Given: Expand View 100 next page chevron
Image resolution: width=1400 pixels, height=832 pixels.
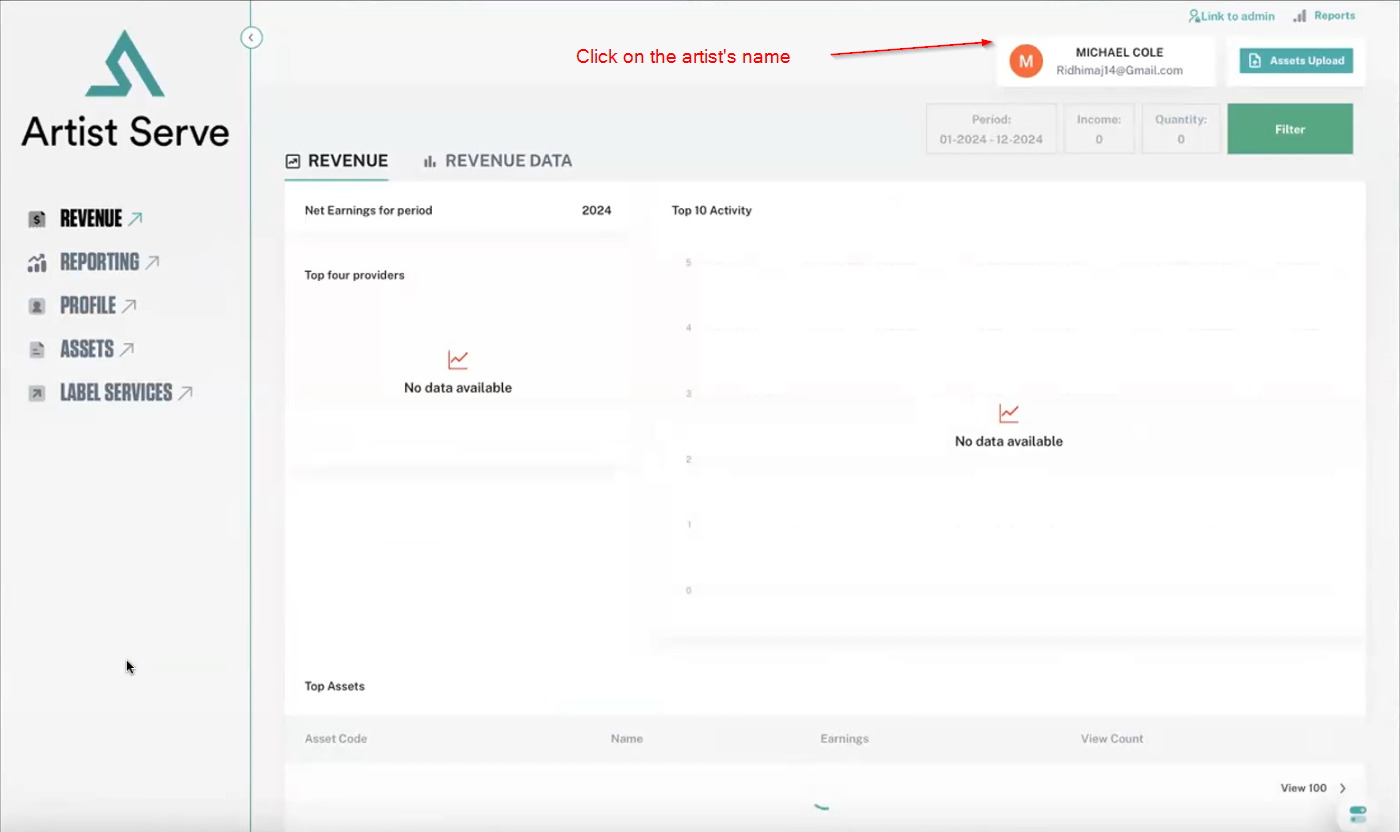Looking at the screenshot, I should coord(1343,788).
